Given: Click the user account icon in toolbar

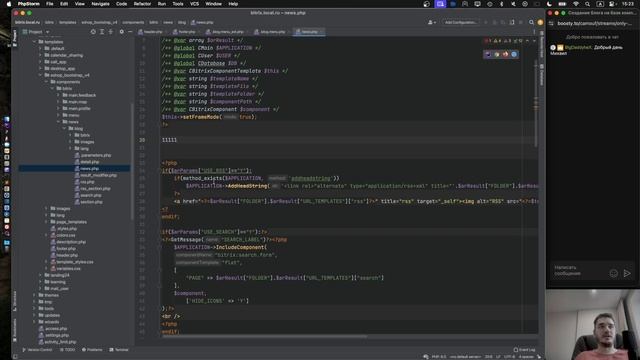Looking at the screenshot, I should (431, 22).
